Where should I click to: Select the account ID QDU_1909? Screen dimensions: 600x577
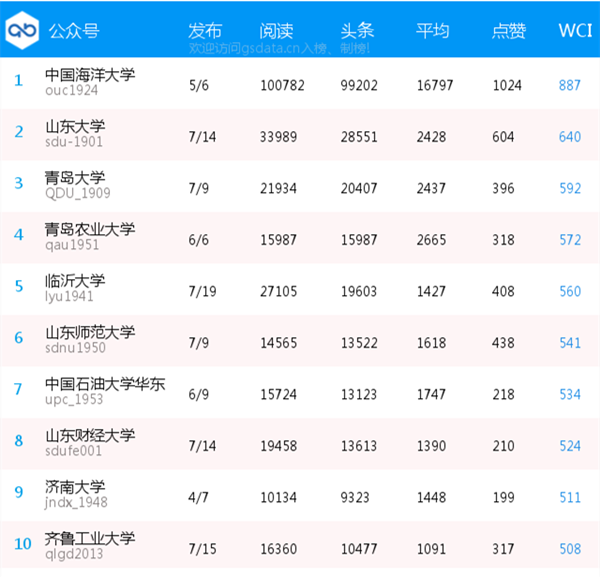(x=78, y=193)
